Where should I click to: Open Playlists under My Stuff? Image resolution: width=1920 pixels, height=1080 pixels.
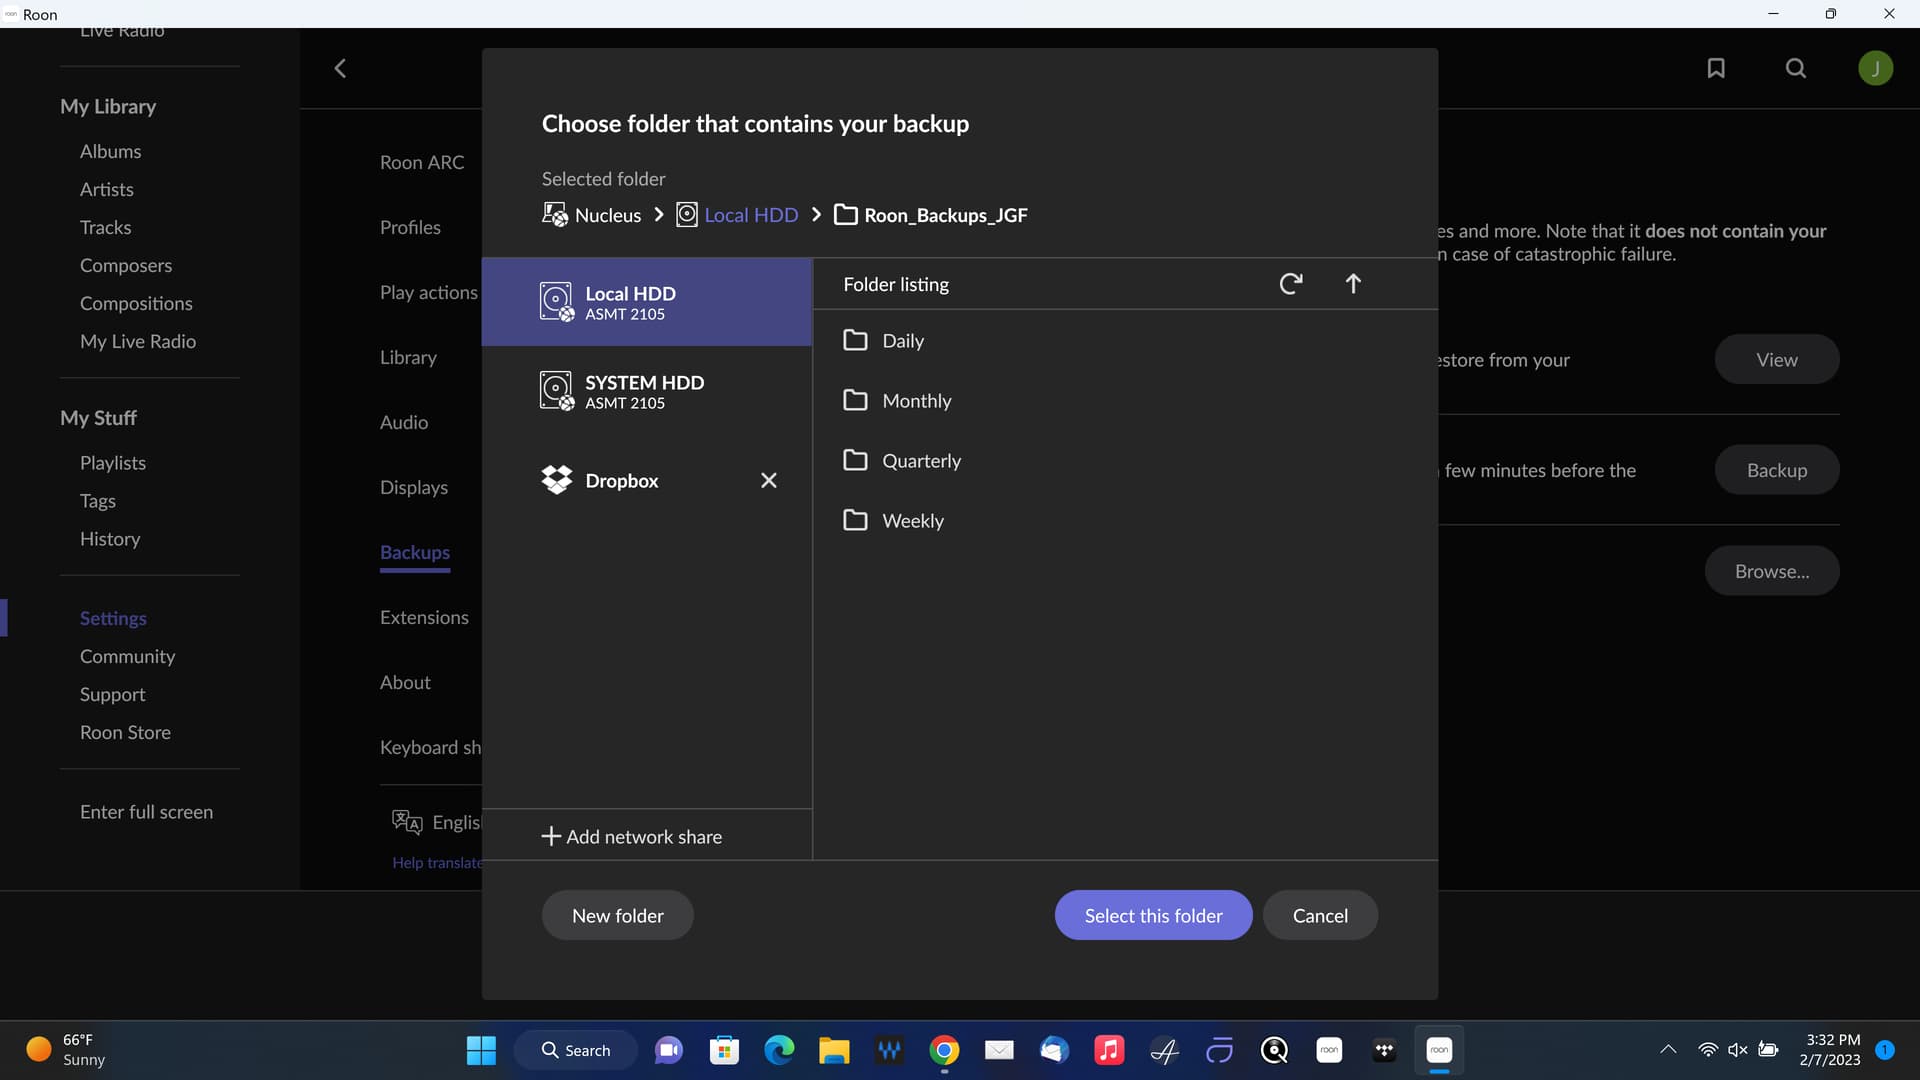[113, 463]
